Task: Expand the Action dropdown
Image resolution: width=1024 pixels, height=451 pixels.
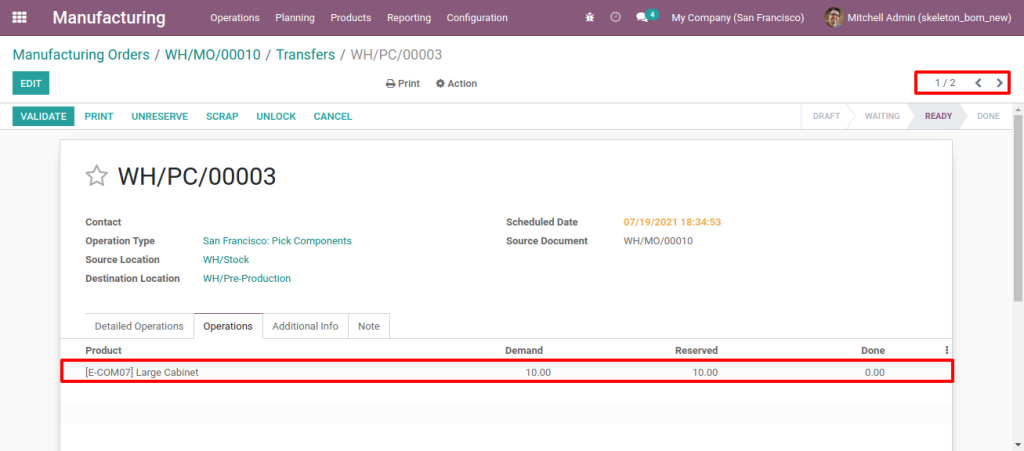Action: [x=457, y=84]
